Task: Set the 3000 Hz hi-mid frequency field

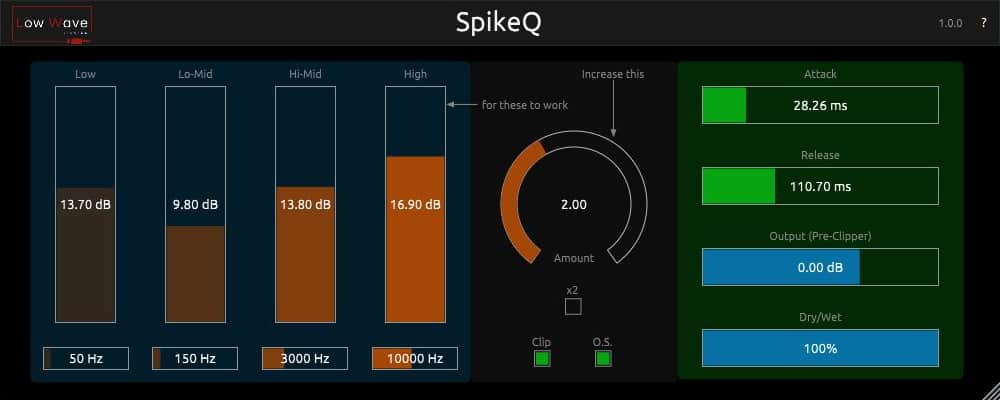Action: coord(305,359)
